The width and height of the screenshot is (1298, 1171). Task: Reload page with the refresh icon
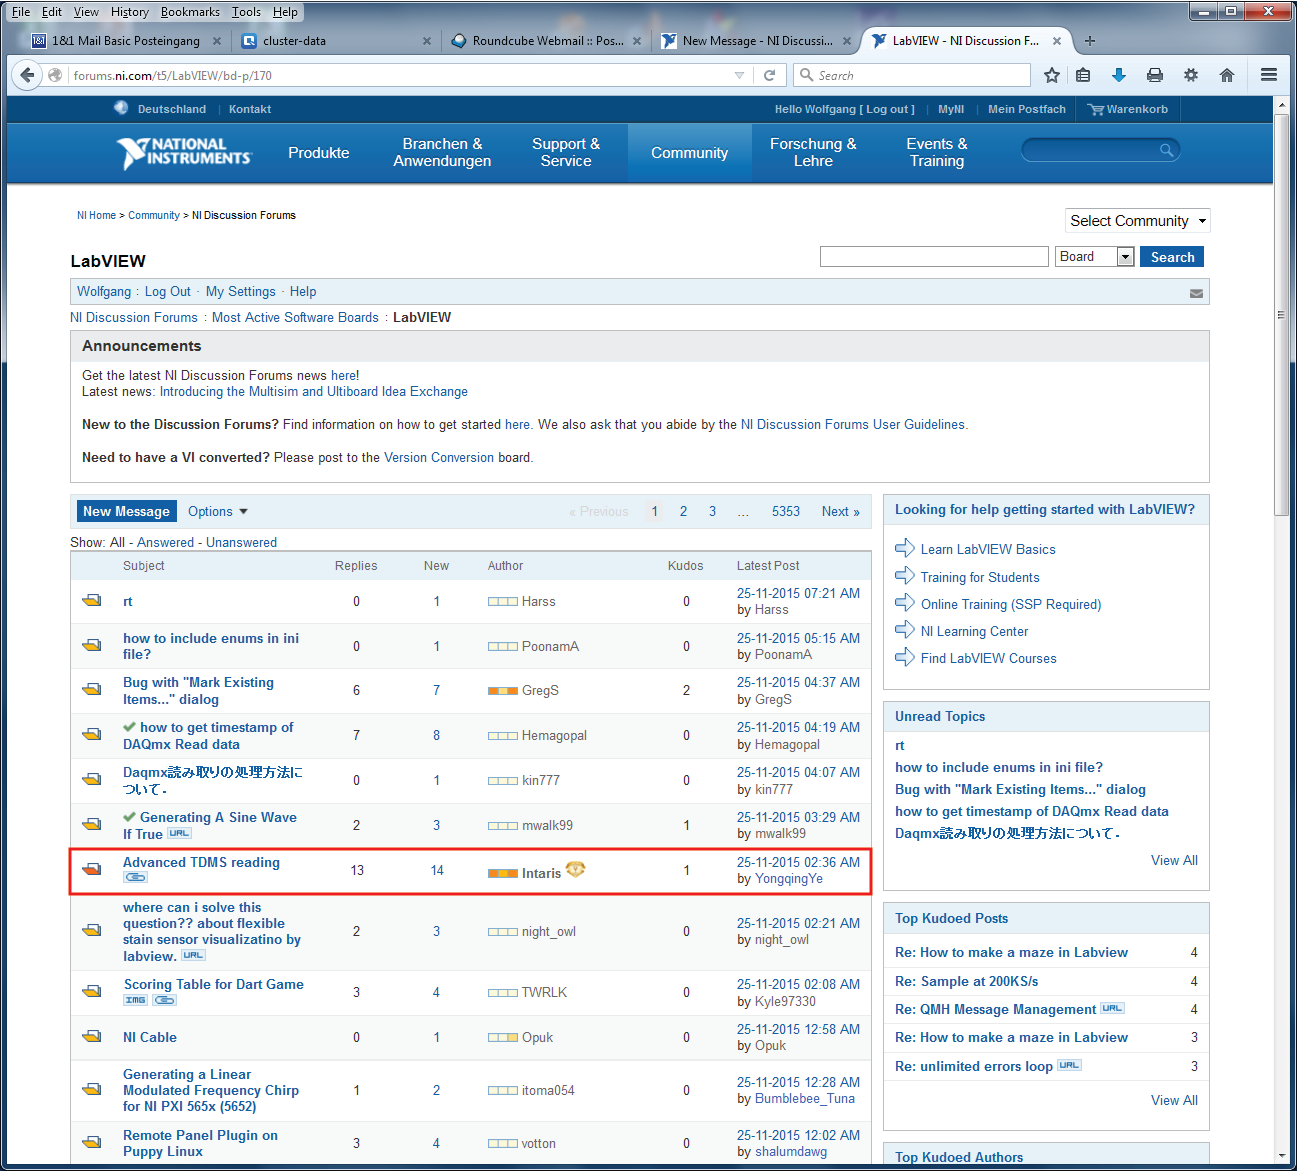point(769,75)
